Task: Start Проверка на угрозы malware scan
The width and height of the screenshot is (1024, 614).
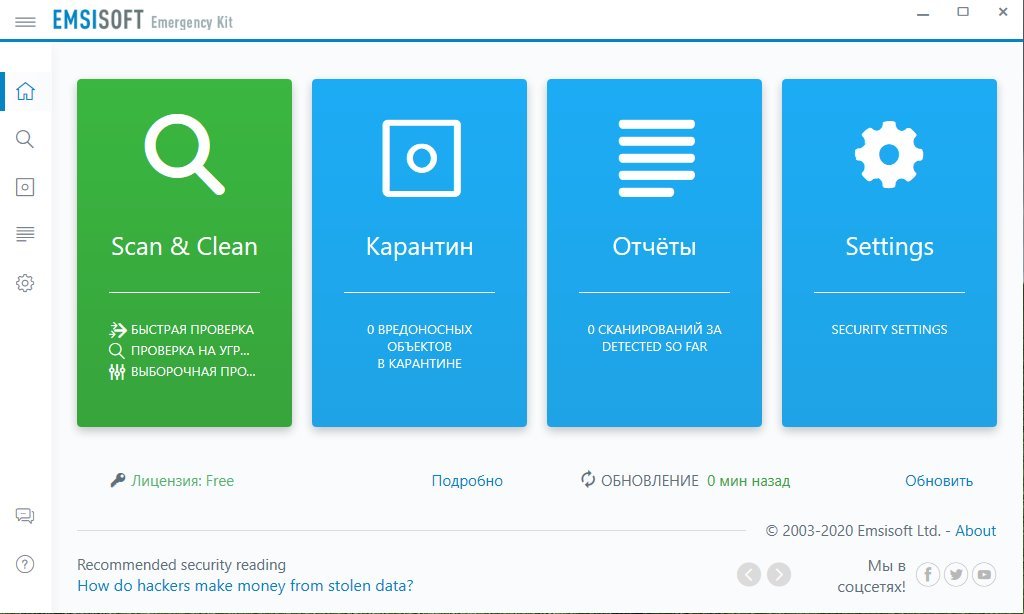Action: (190, 351)
